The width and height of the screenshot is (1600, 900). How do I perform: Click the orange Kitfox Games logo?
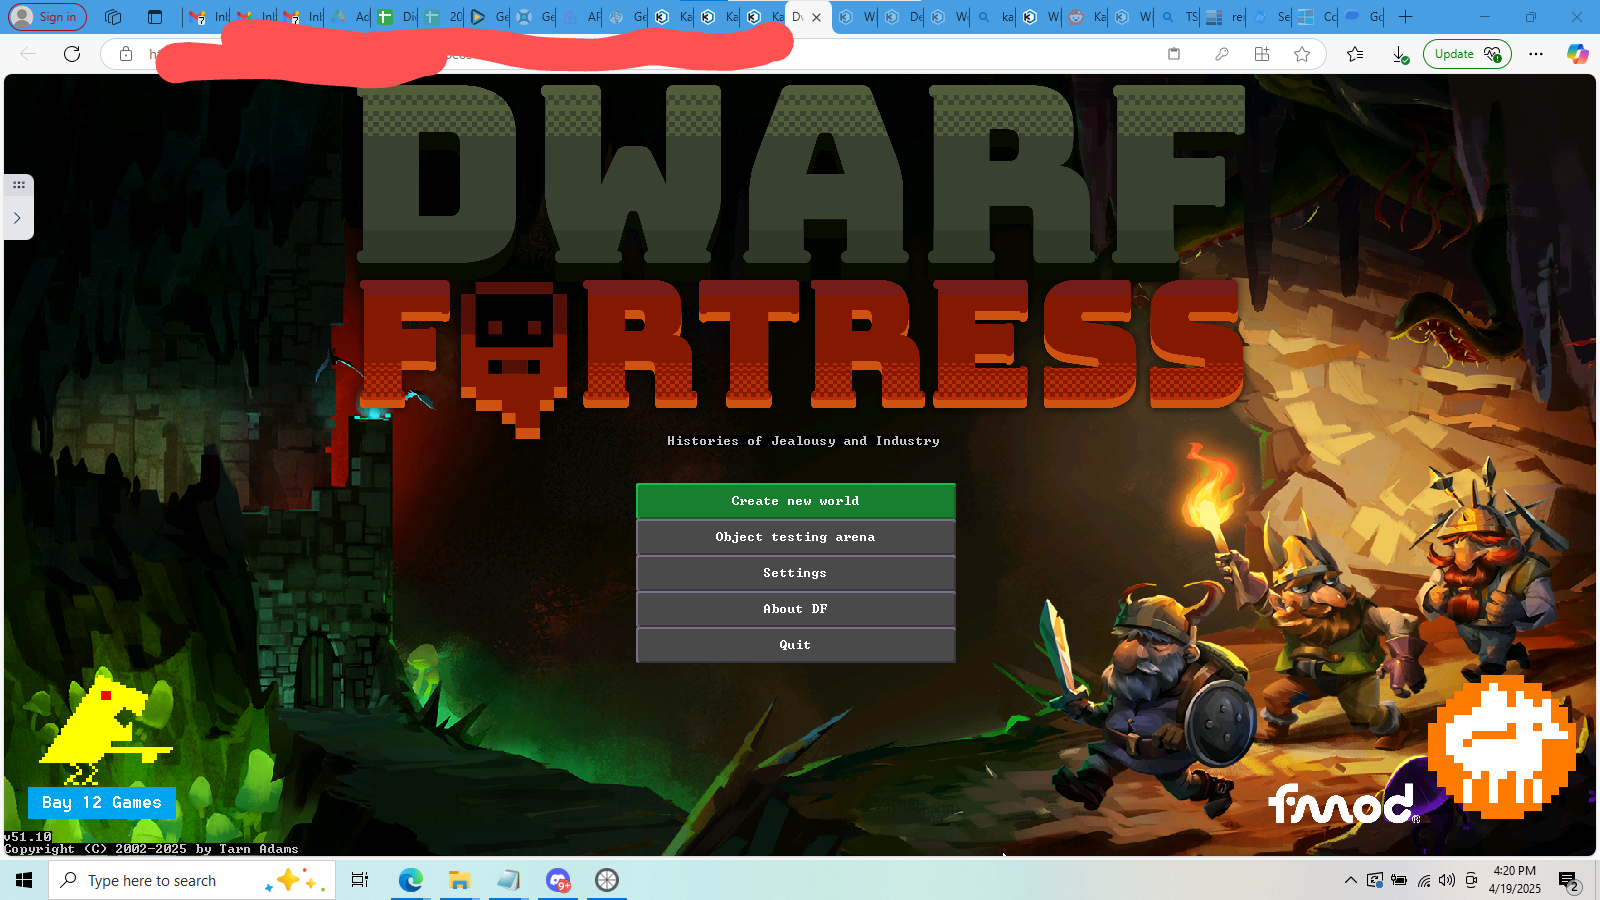click(1502, 745)
